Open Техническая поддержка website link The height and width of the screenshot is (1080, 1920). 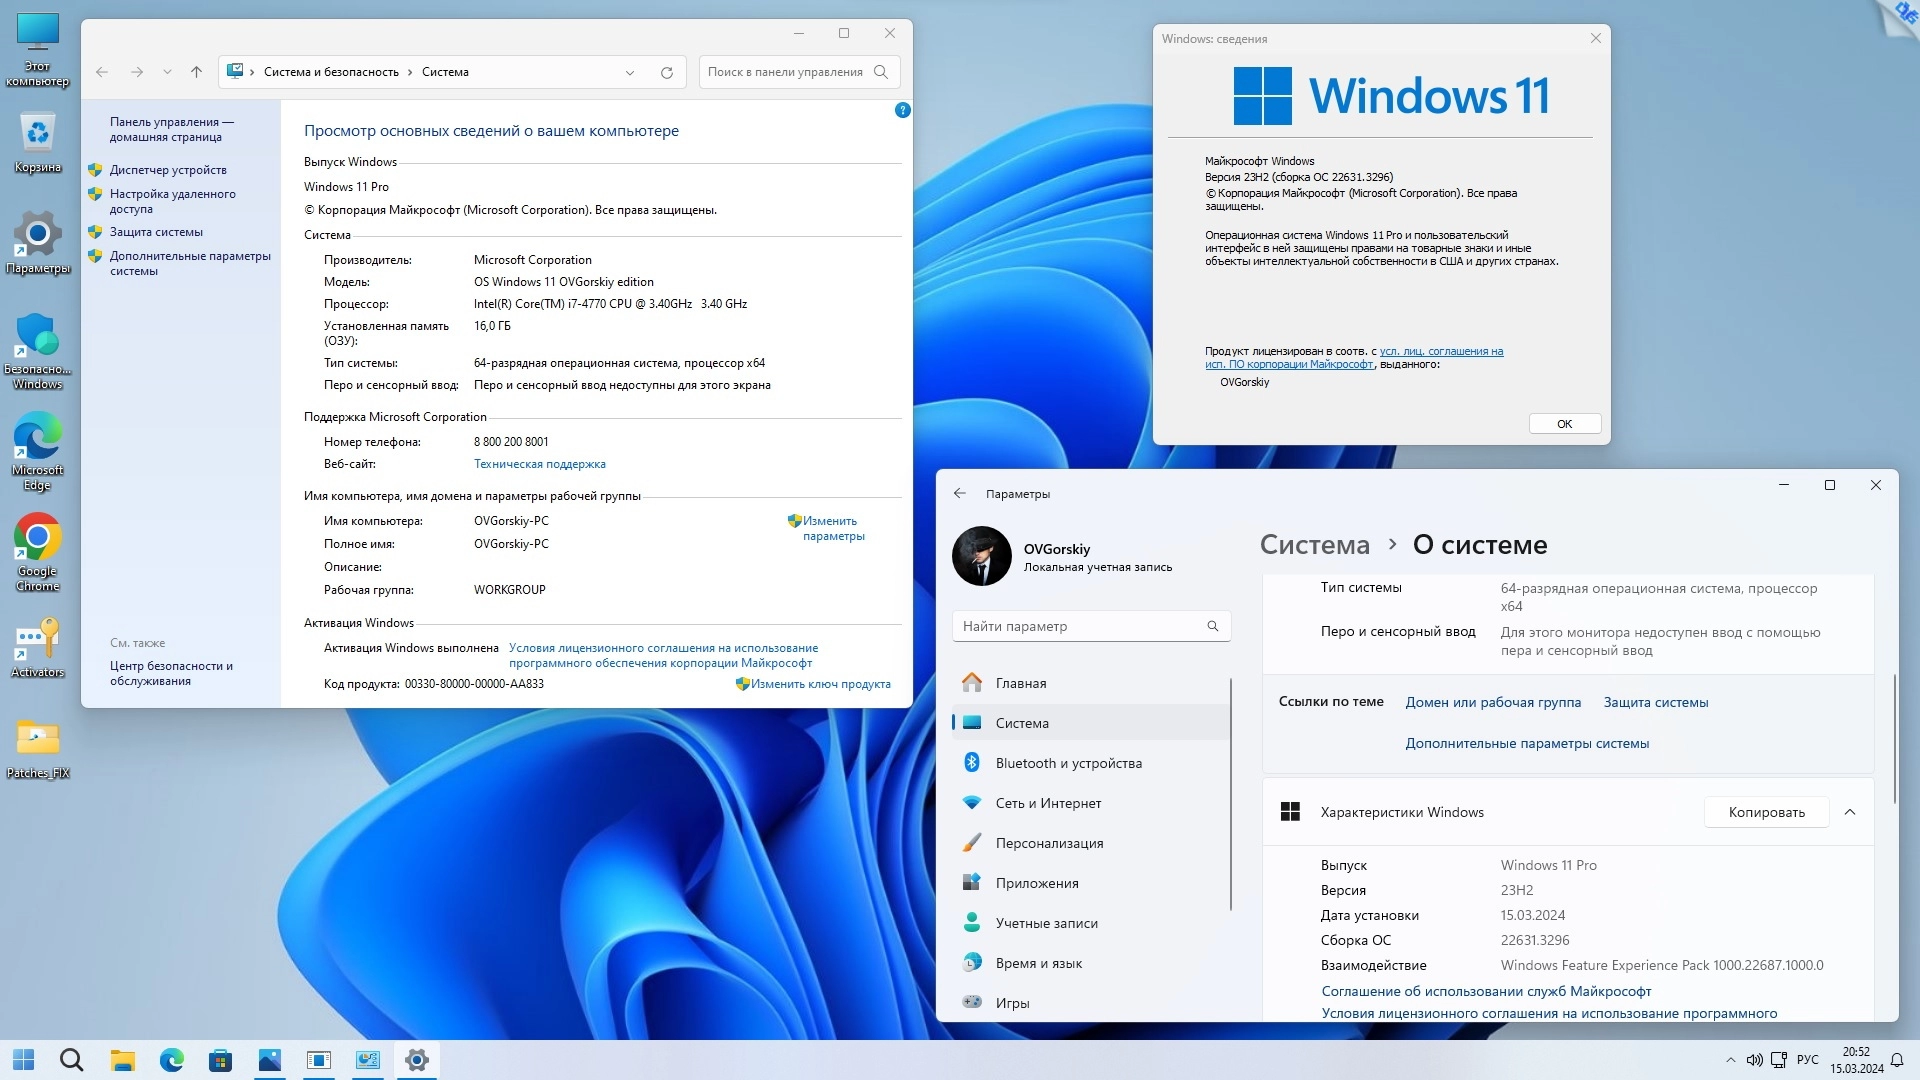pyautogui.click(x=539, y=464)
